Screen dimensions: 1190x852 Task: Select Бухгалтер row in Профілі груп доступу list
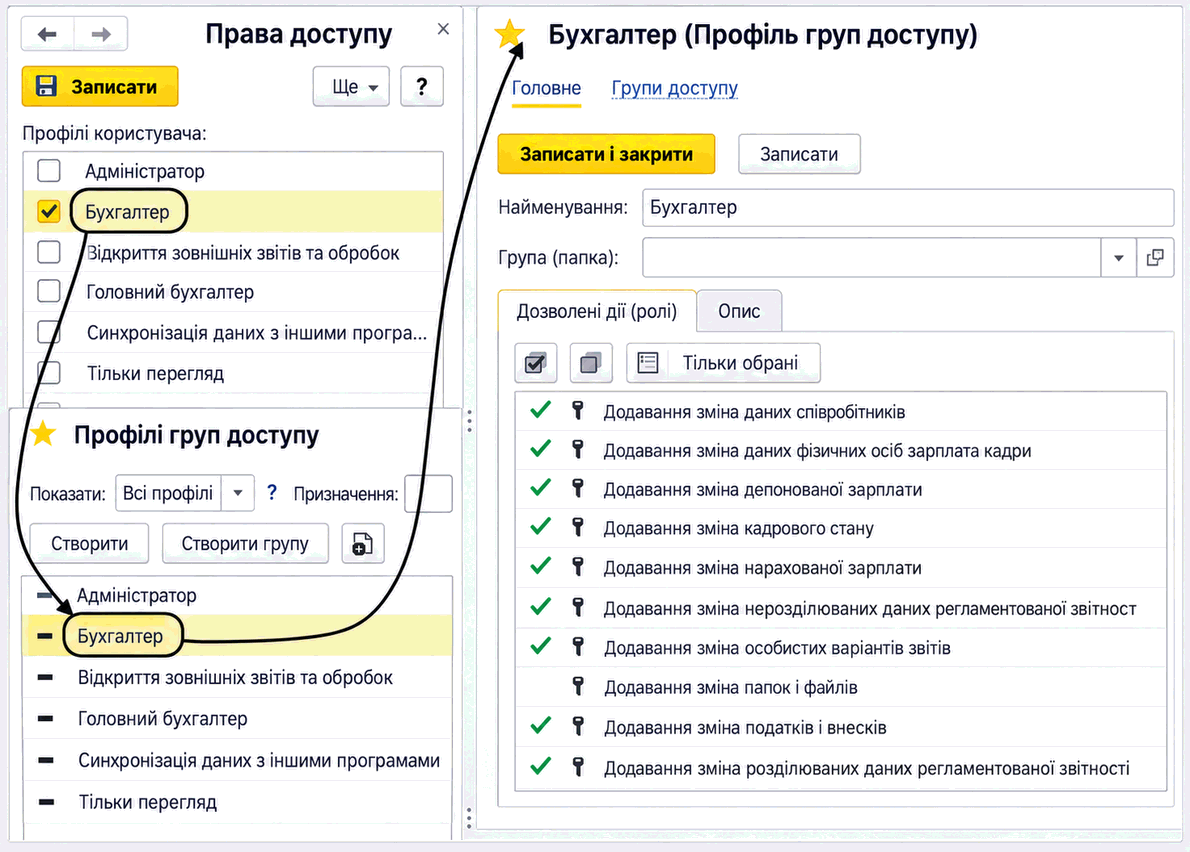point(238,636)
